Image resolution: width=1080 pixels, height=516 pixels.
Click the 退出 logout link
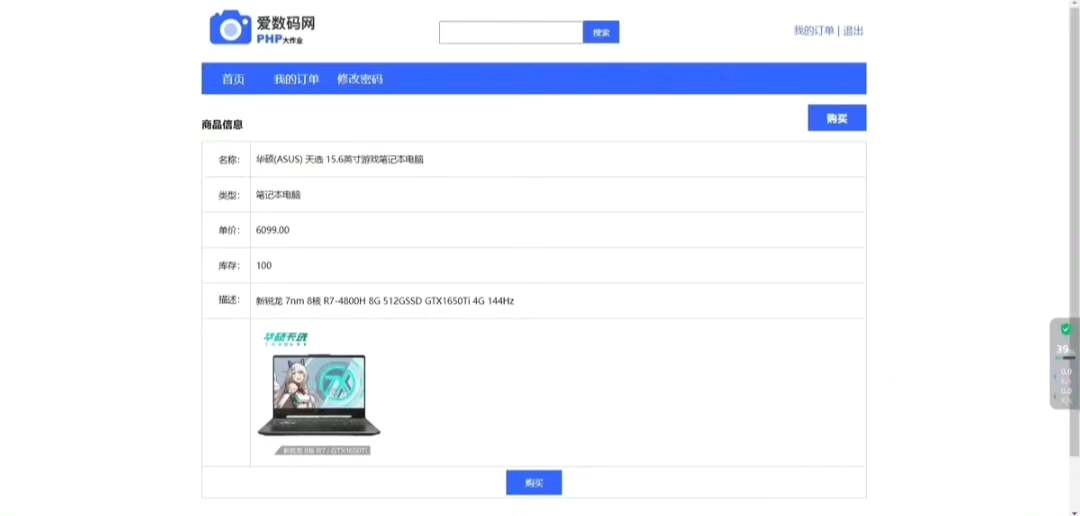853,30
